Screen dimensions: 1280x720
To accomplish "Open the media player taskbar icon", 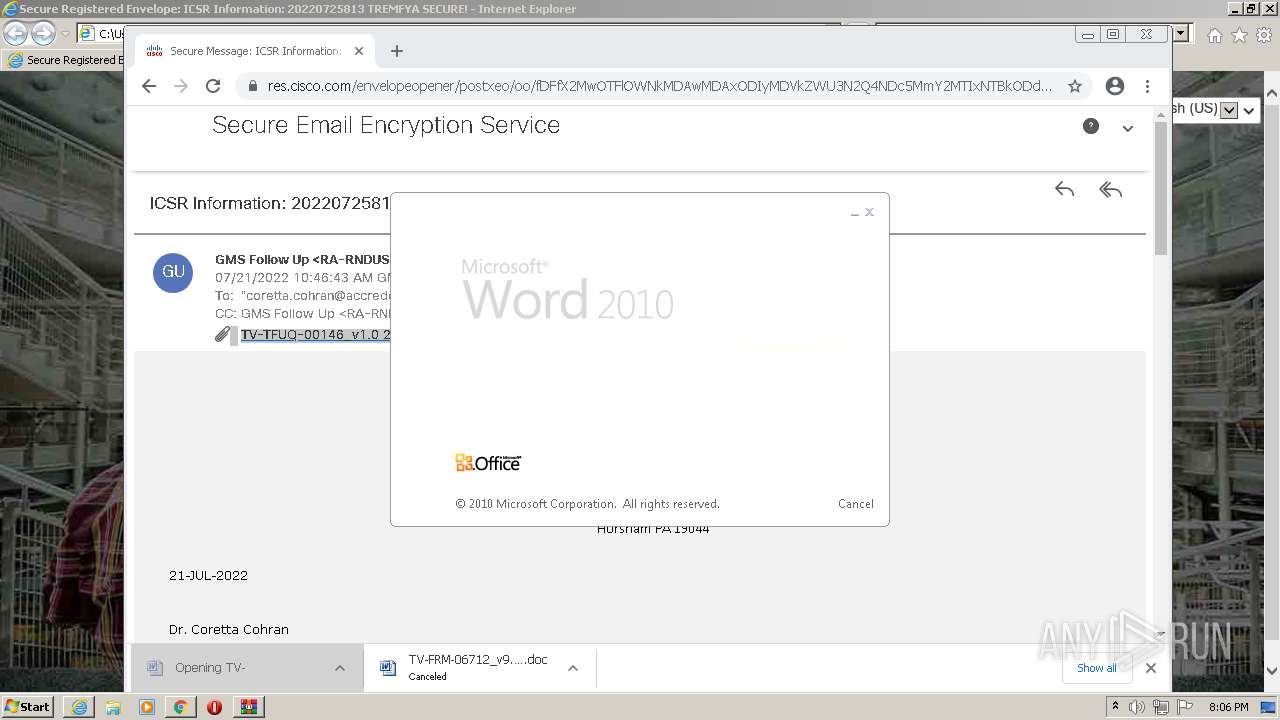I will point(147,707).
